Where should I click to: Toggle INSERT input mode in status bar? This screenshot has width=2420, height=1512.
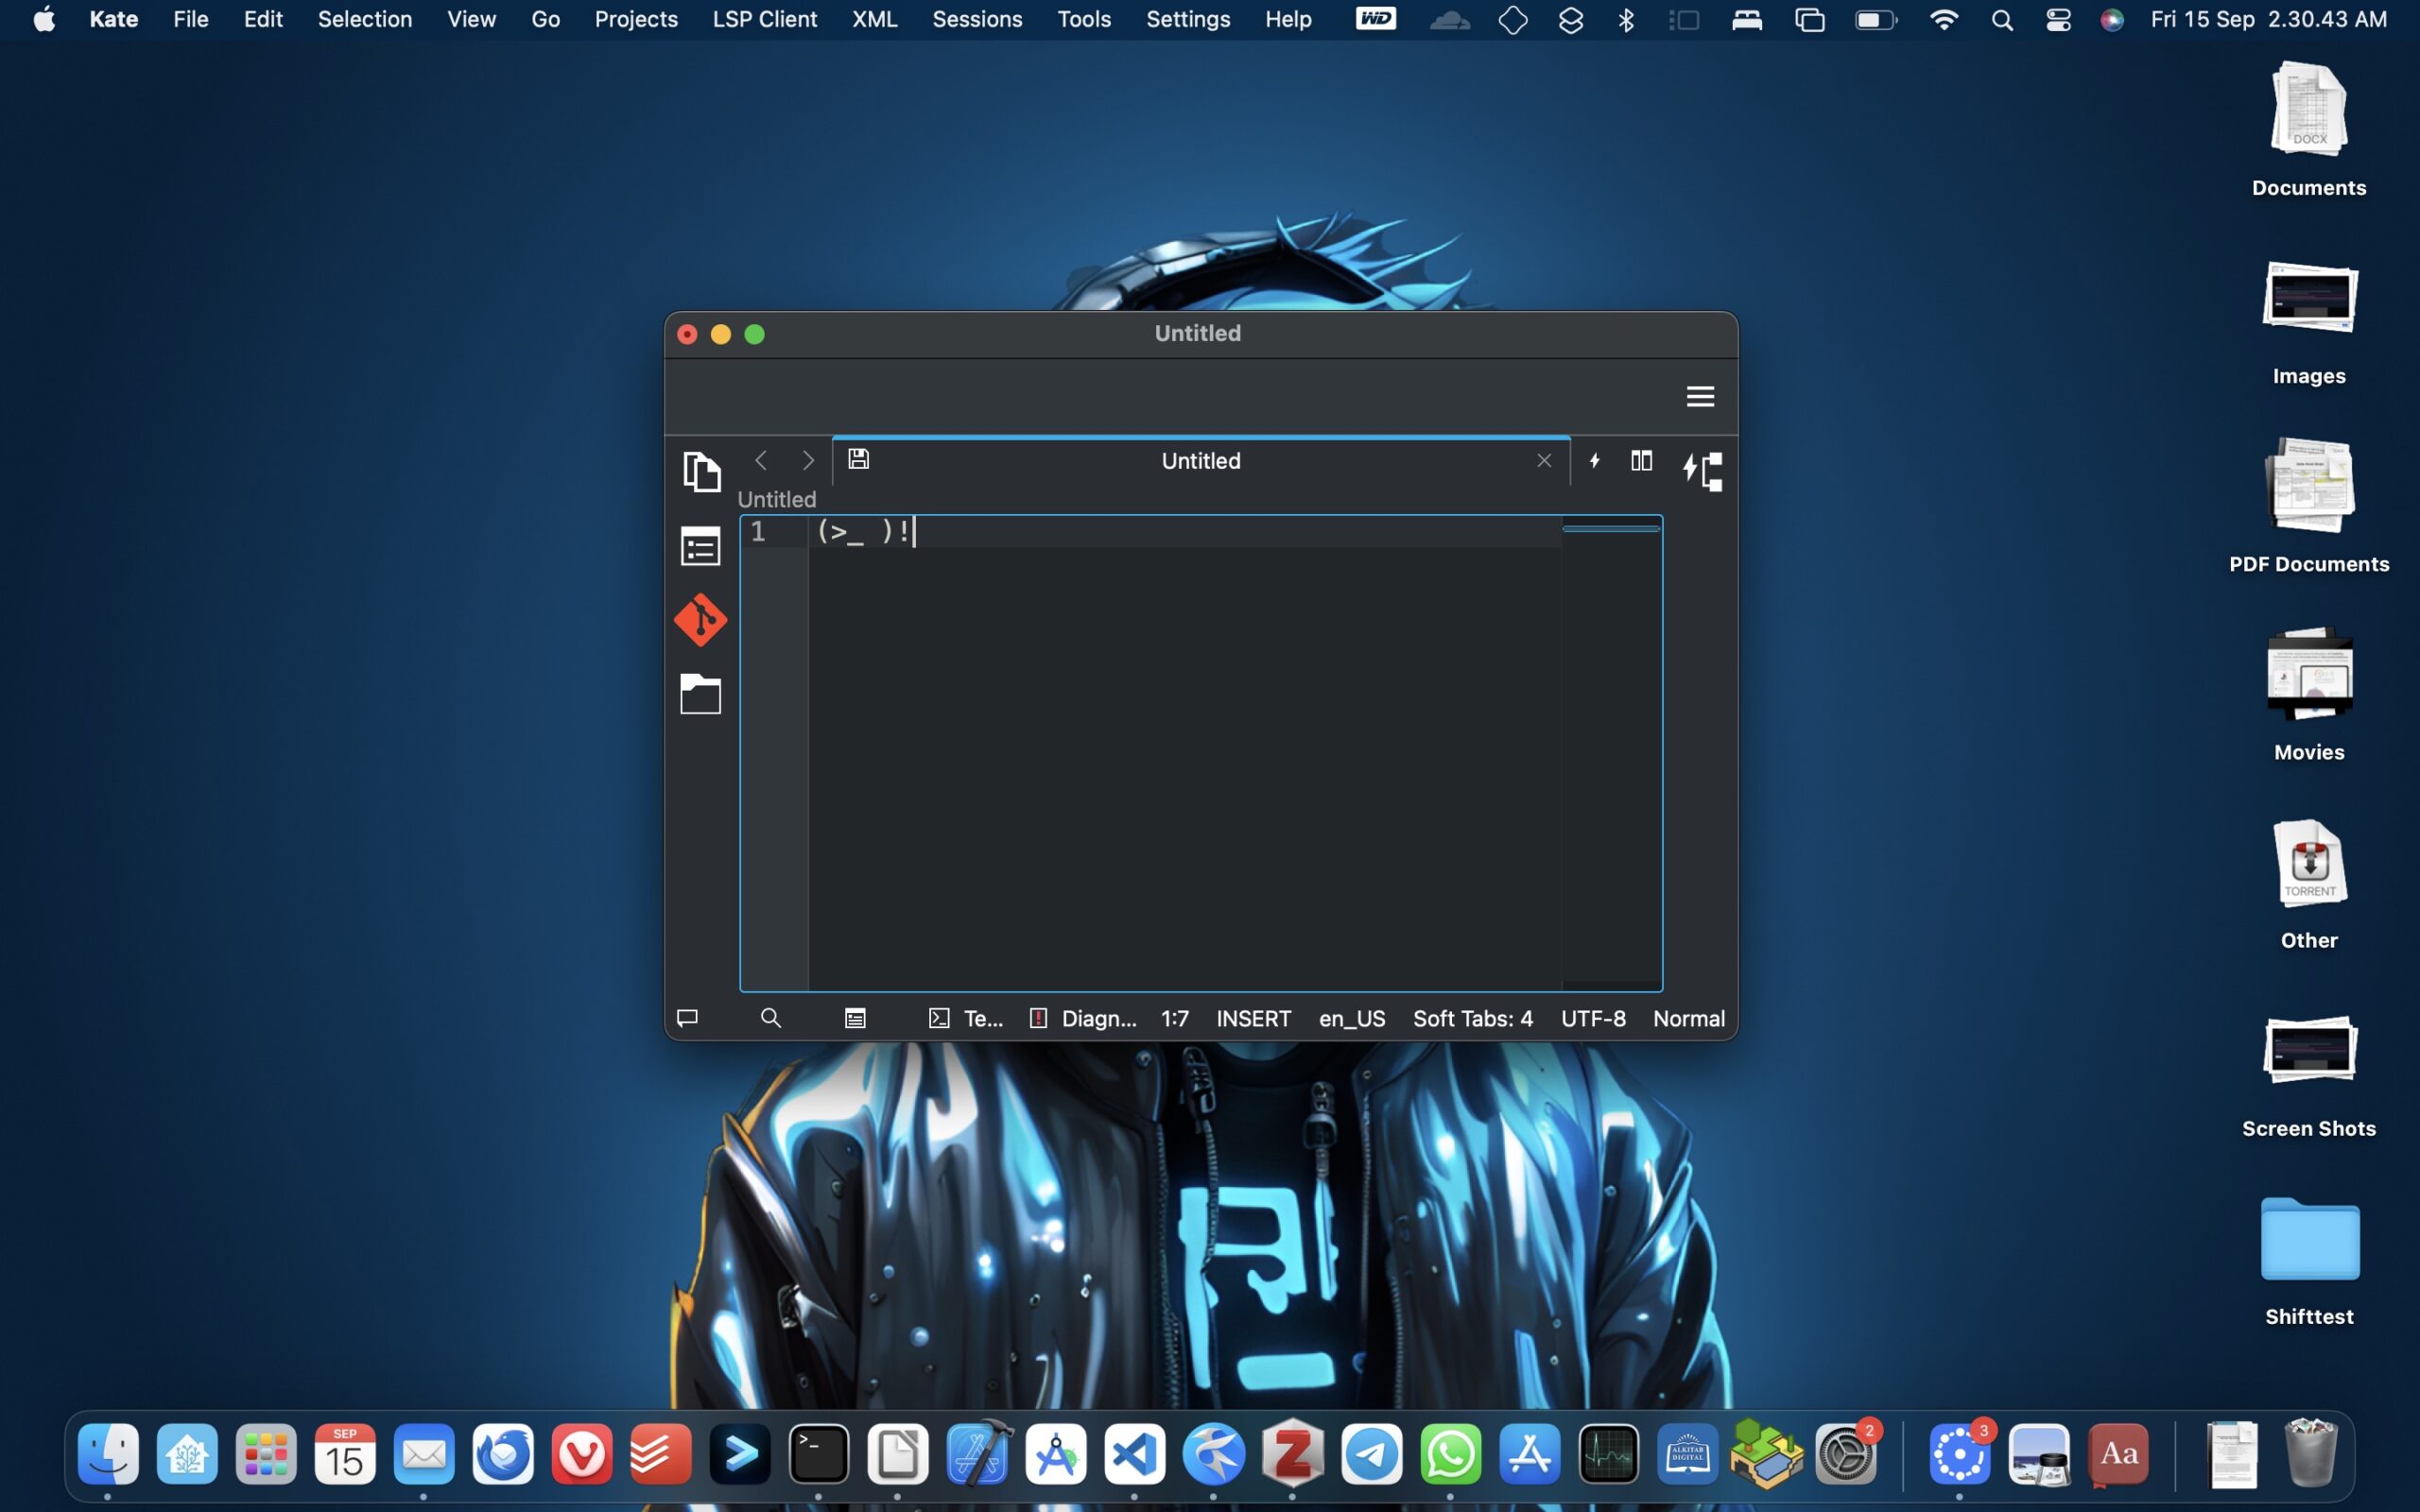[1253, 1018]
